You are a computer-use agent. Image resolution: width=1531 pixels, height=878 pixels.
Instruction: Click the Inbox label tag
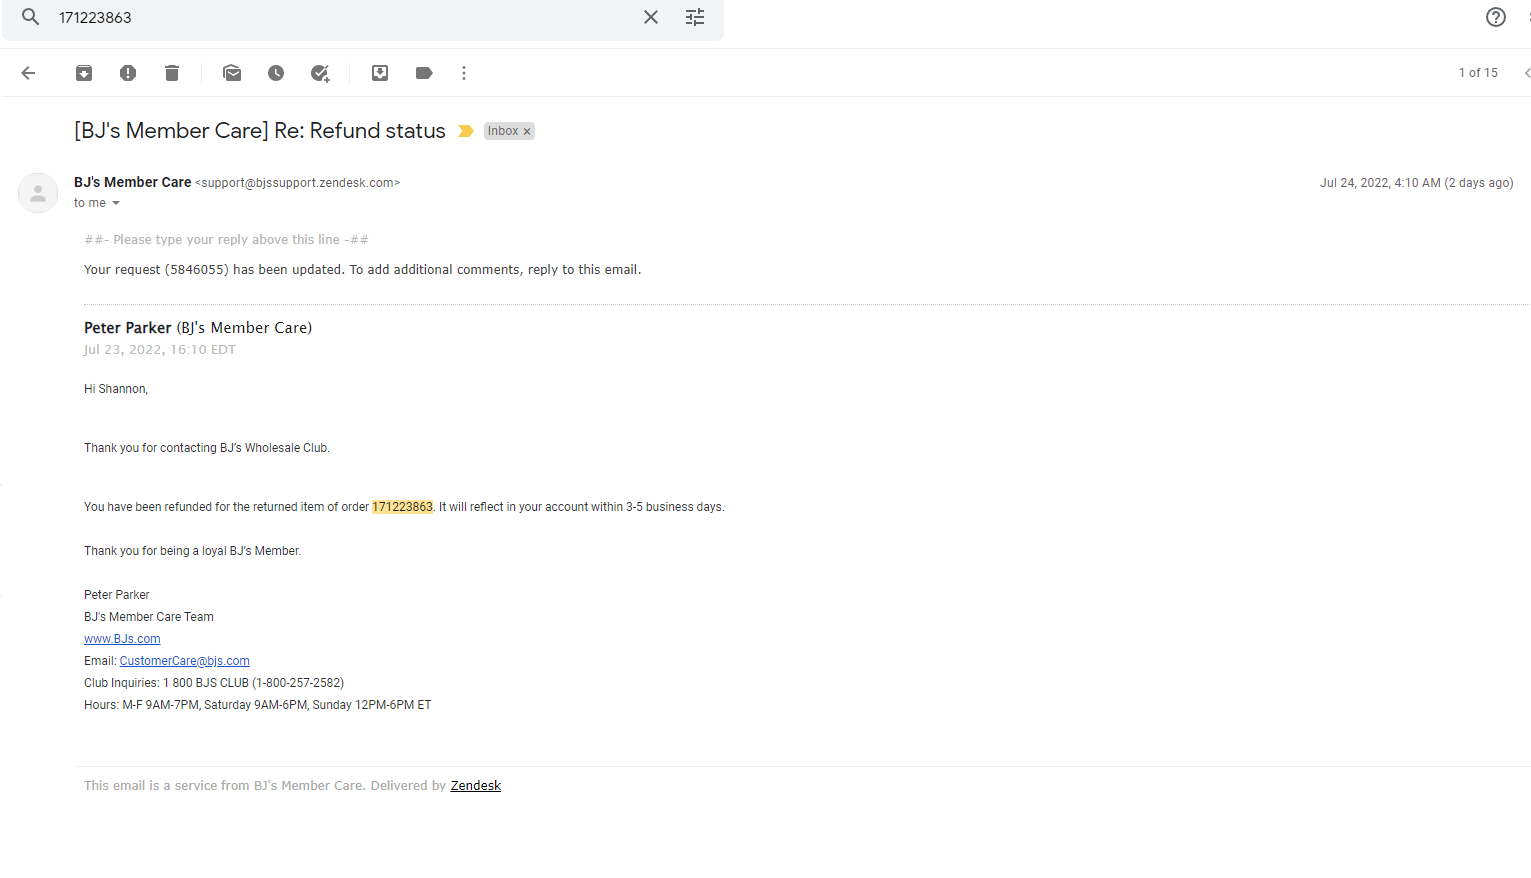coord(503,131)
